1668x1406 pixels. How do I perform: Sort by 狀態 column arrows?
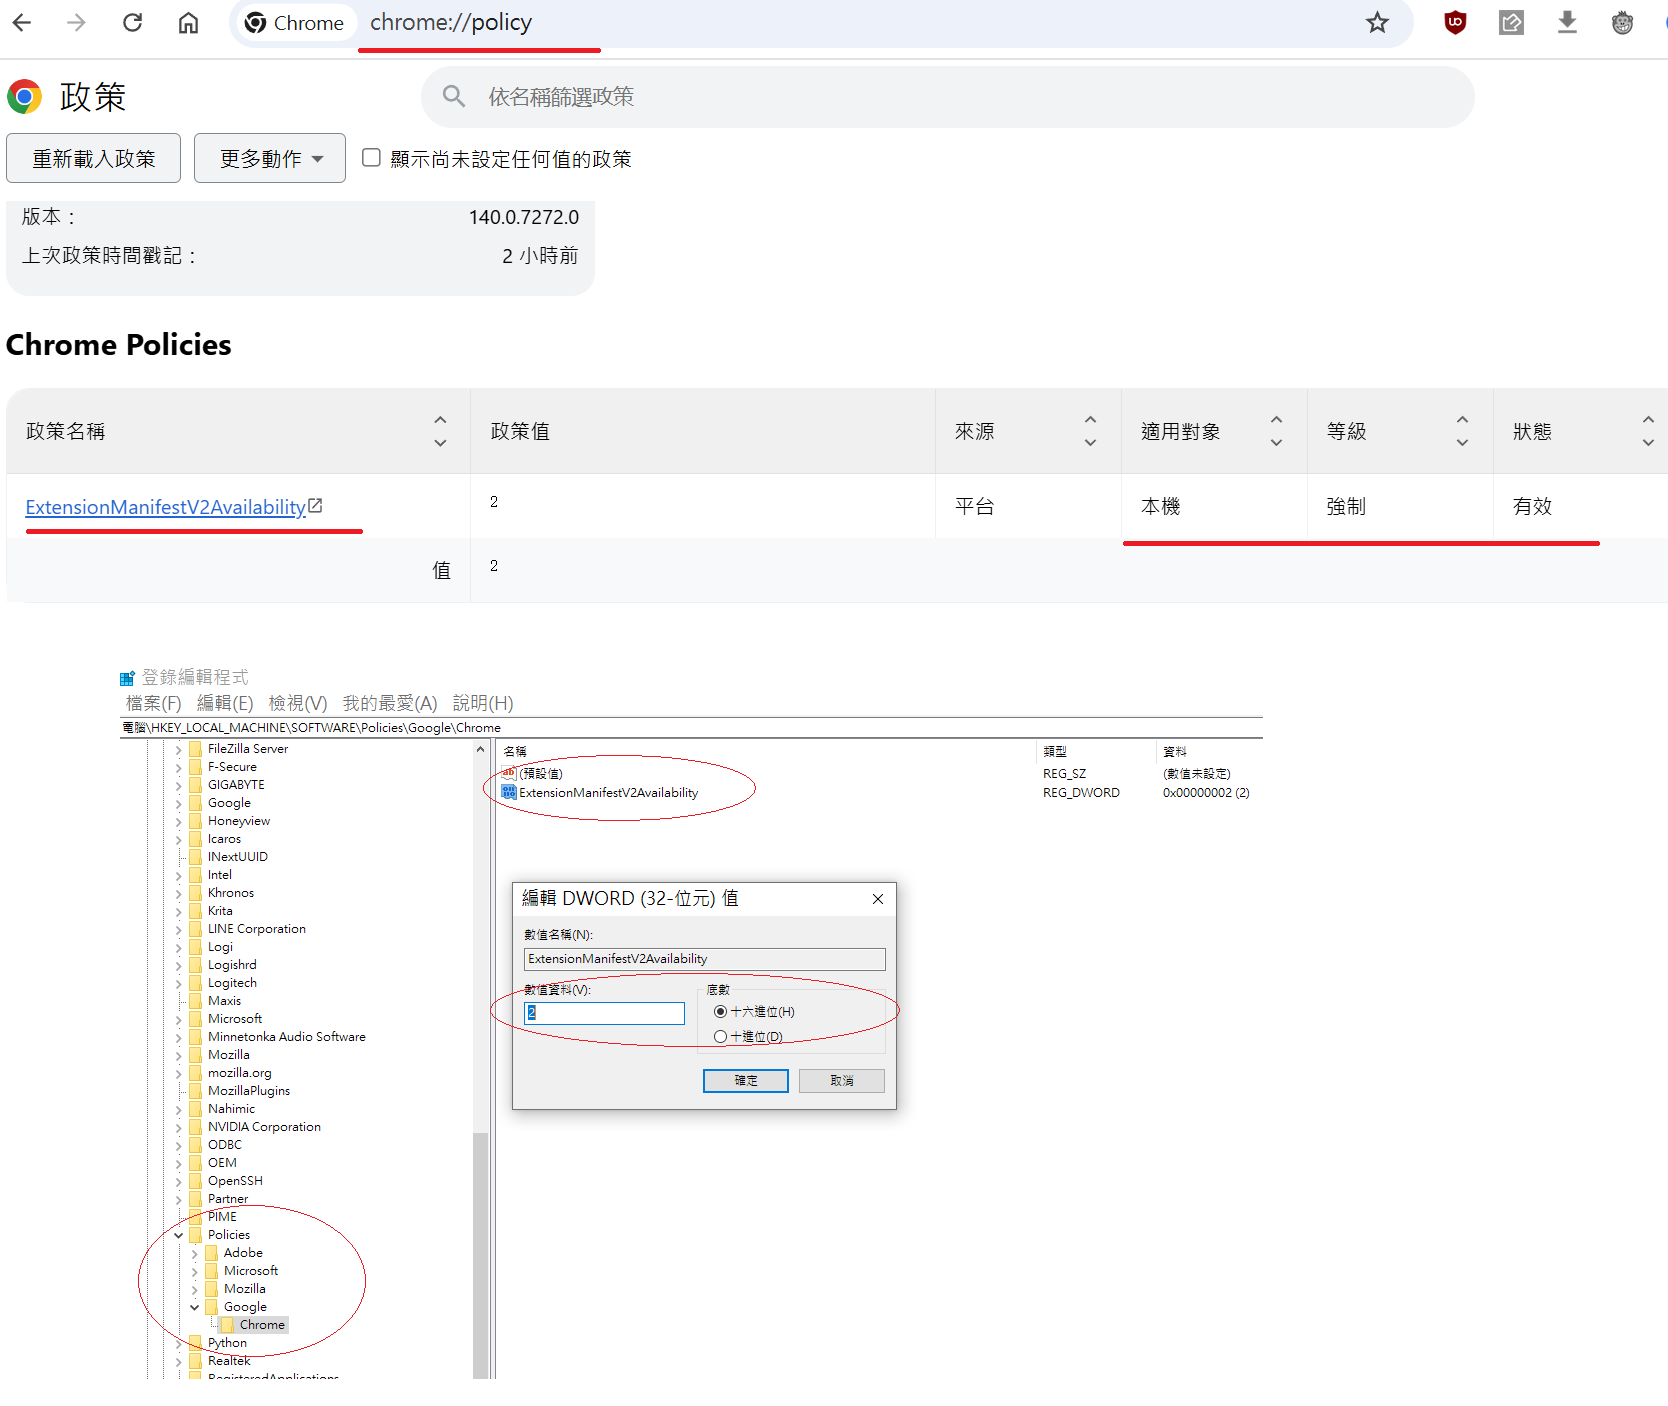(x=1648, y=431)
